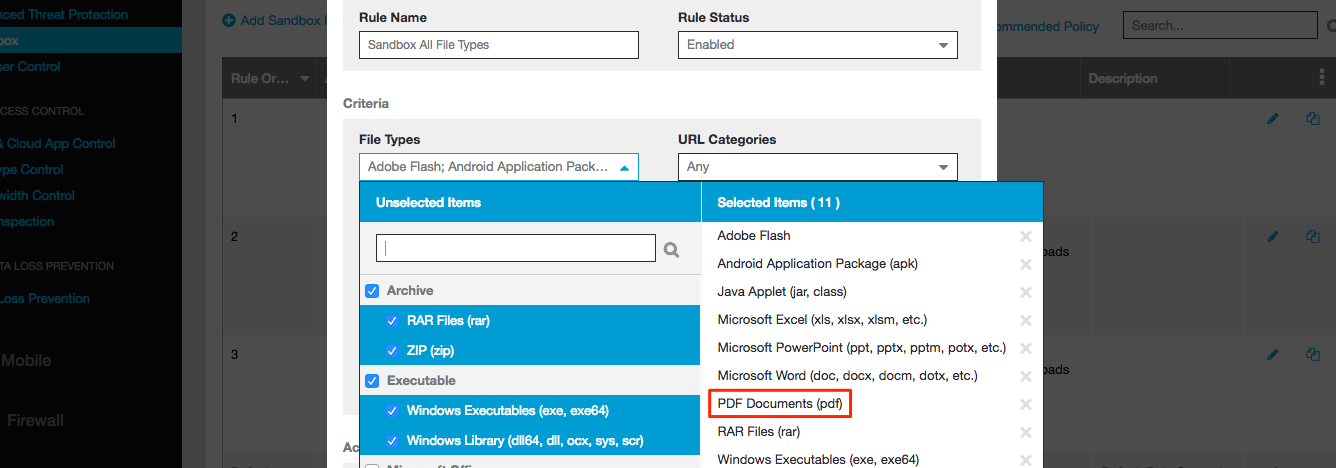Click the edit pencil for rule 2
Screen dimensions: 1336x468
coord(1273,236)
